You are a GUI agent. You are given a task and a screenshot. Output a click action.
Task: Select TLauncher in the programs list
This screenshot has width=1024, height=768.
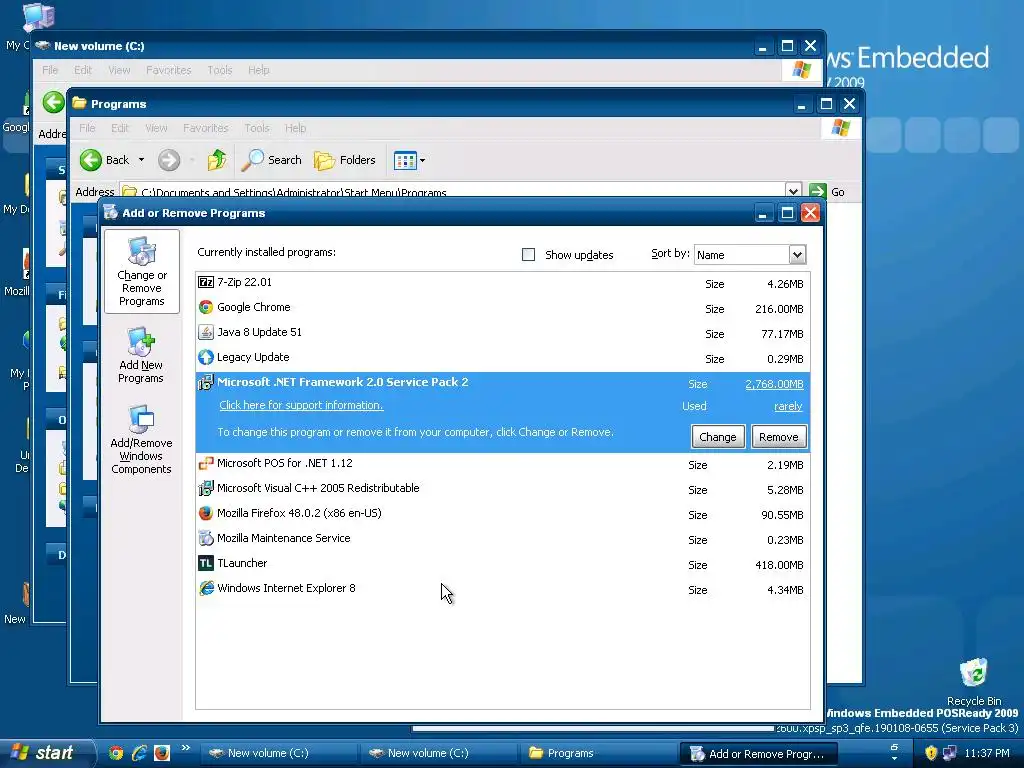click(502, 564)
